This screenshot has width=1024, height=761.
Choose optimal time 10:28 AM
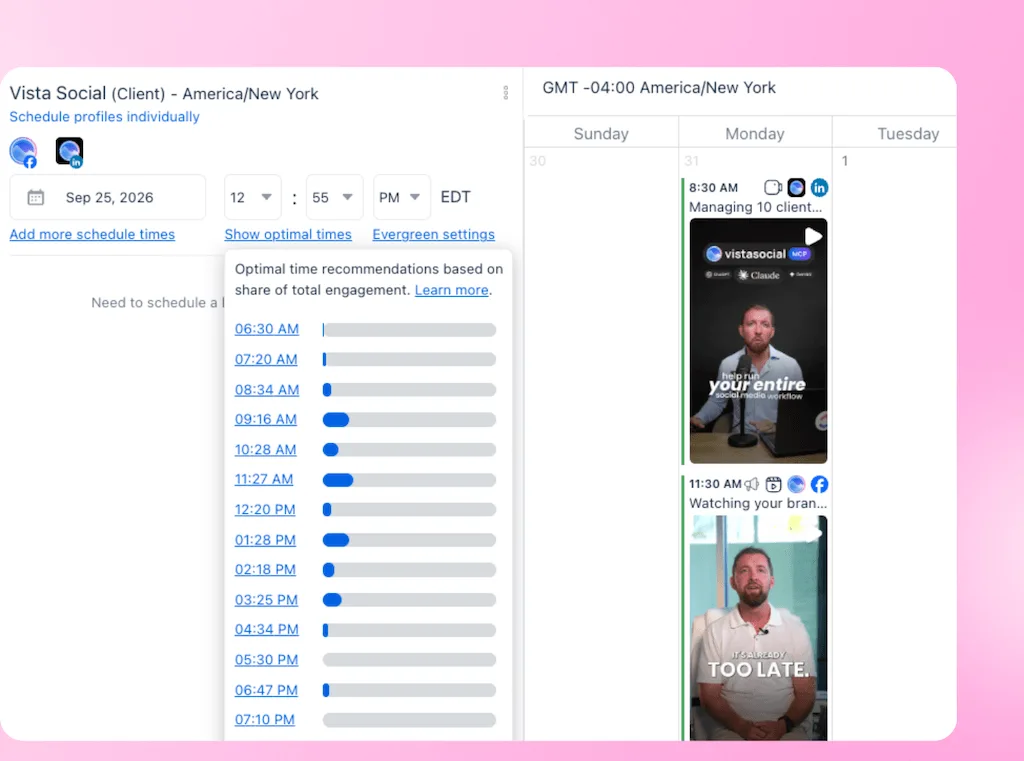(x=265, y=449)
